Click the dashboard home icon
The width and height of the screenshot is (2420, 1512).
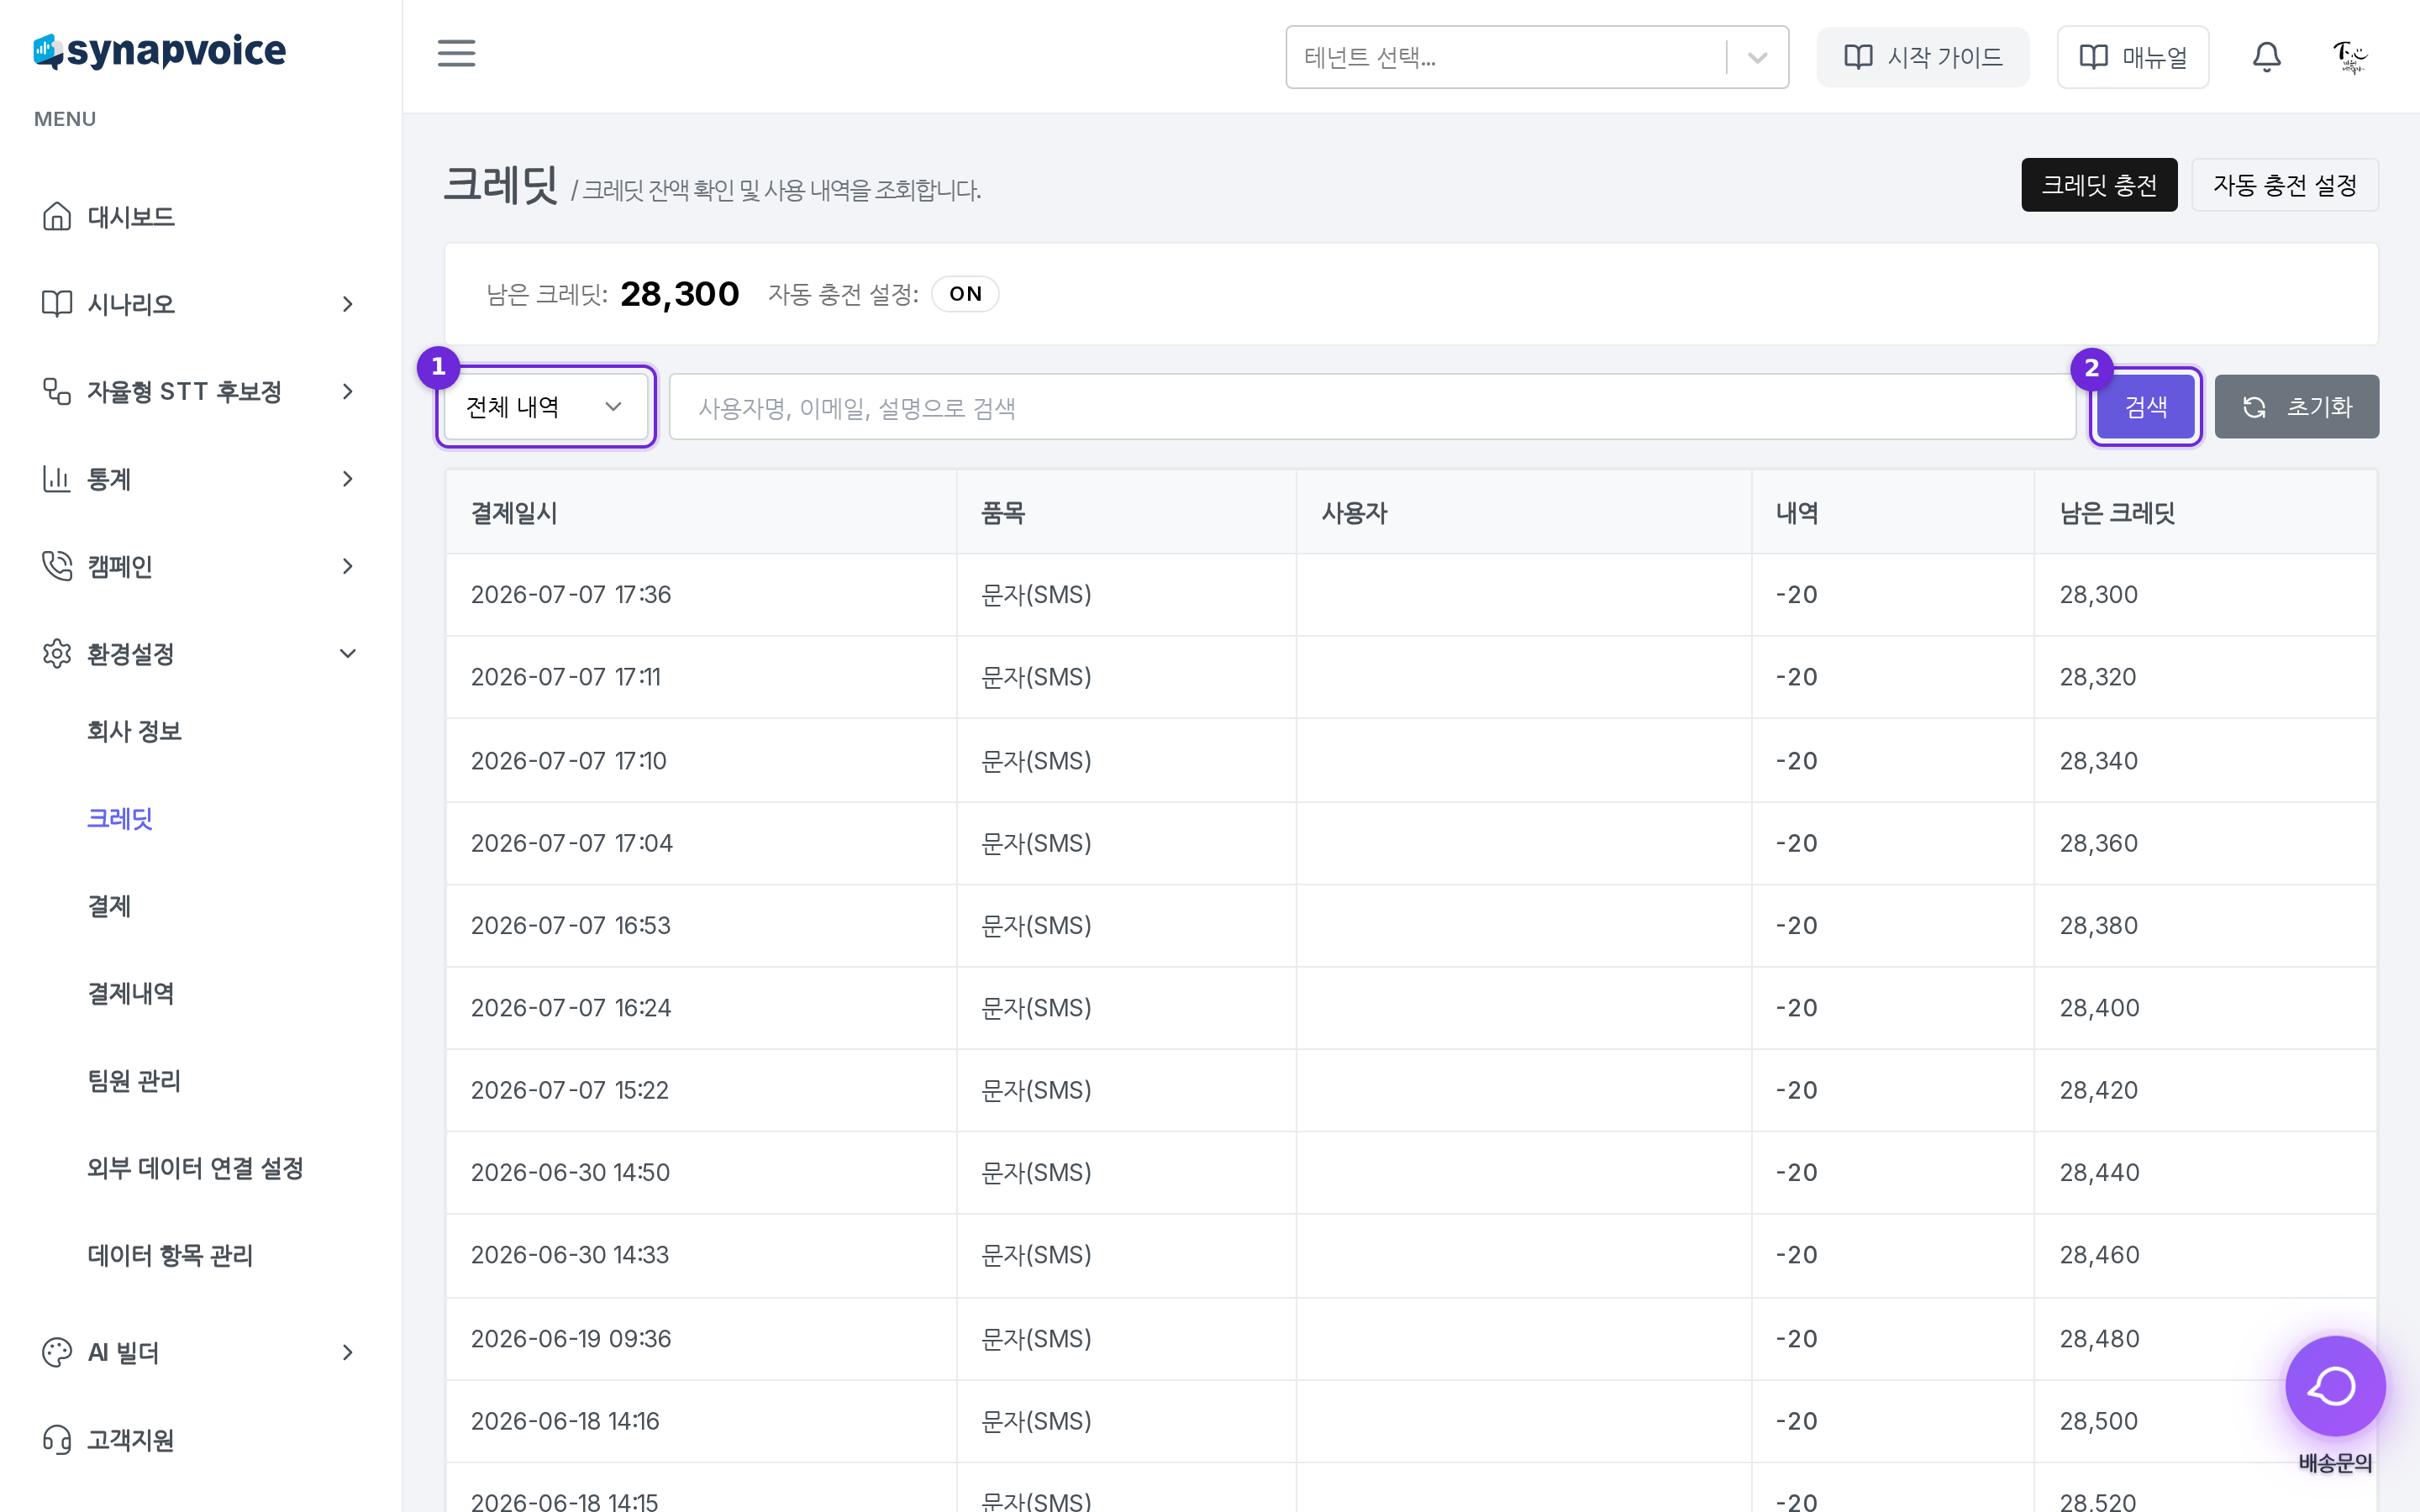click(x=57, y=216)
